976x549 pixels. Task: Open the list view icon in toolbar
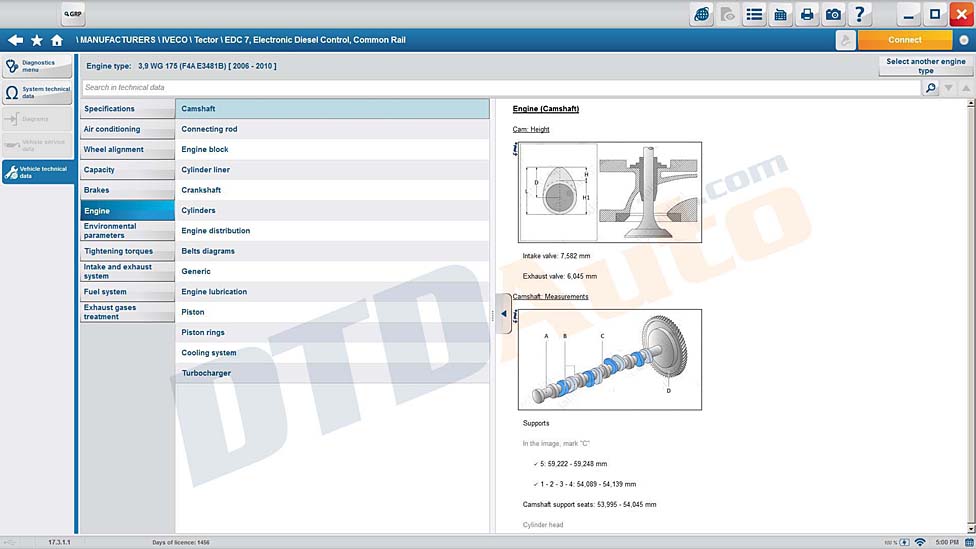point(754,14)
